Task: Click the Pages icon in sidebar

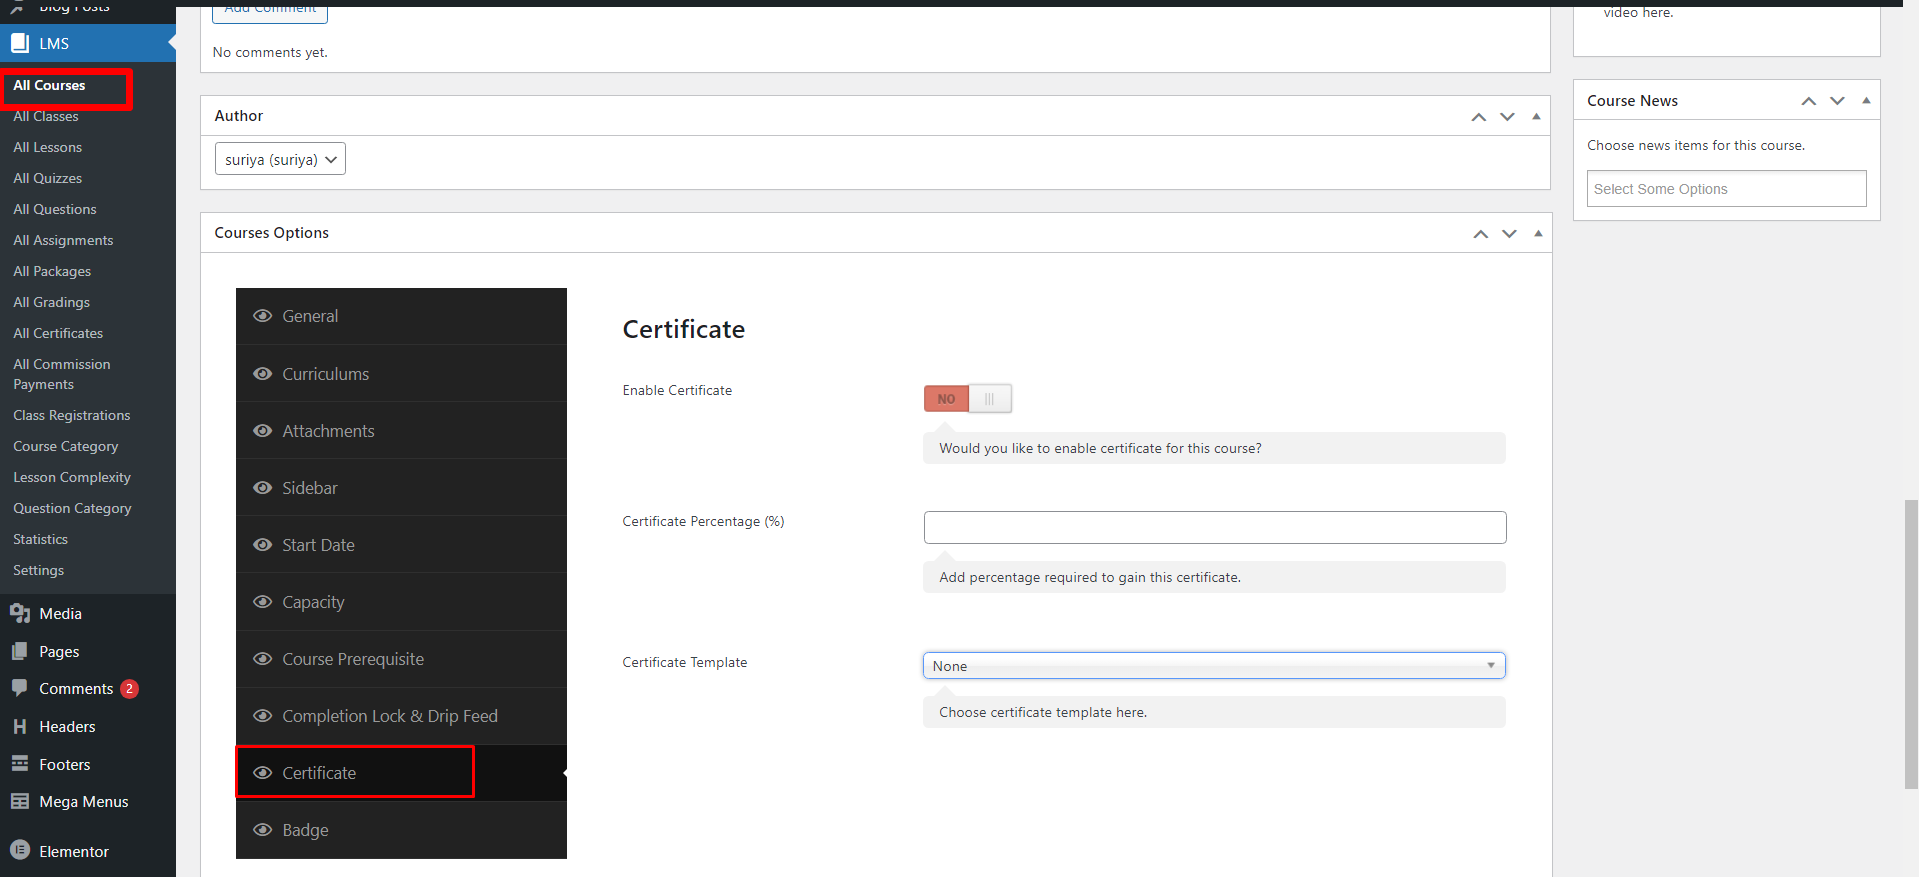Action: pos(20,651)
